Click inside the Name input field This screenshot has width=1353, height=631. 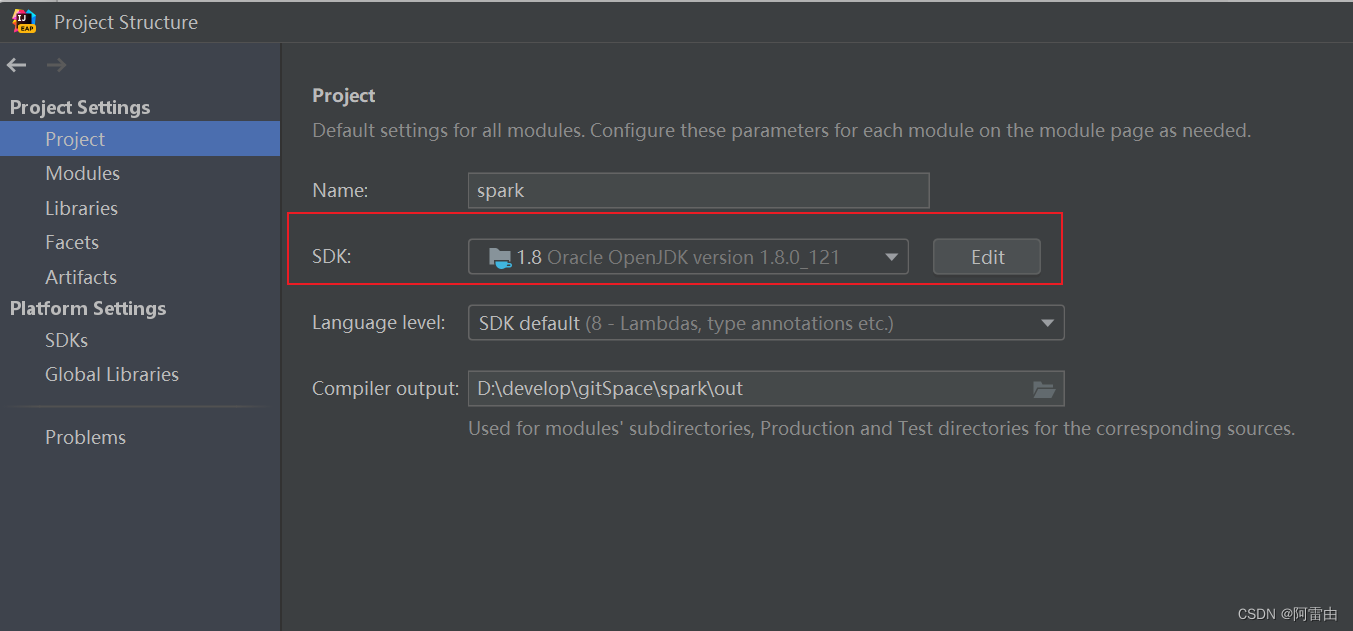click(697, 190)
